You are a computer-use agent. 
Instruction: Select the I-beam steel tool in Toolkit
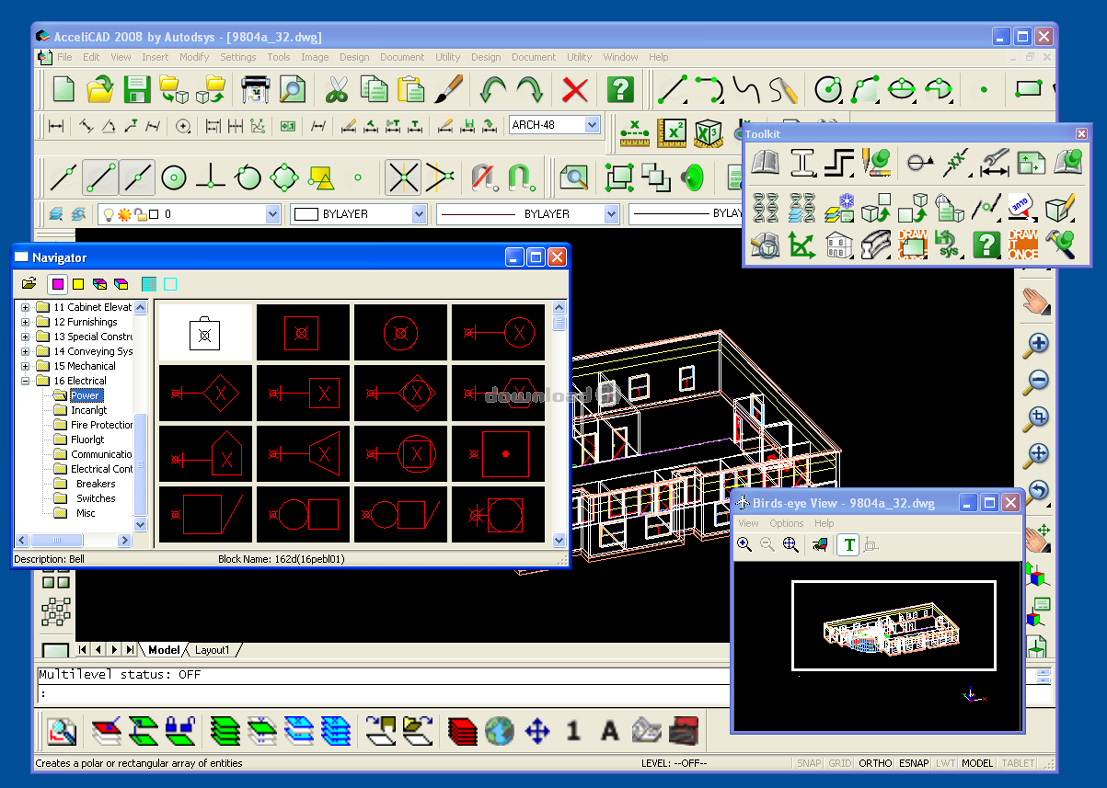click(802, 162)
